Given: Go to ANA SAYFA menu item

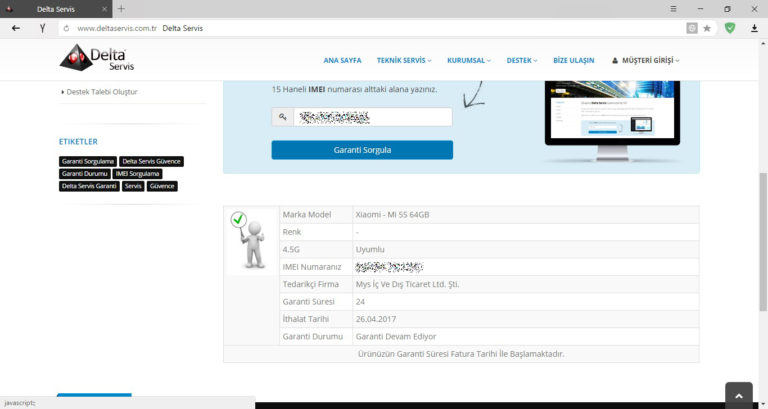Looking at the screenshot, I should coord(342,60).
